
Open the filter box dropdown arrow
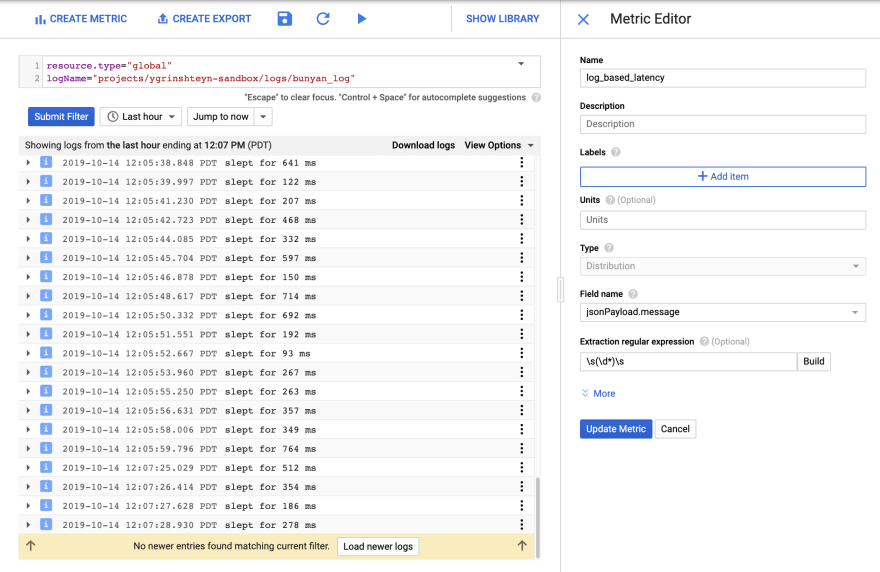click(521, 64)
